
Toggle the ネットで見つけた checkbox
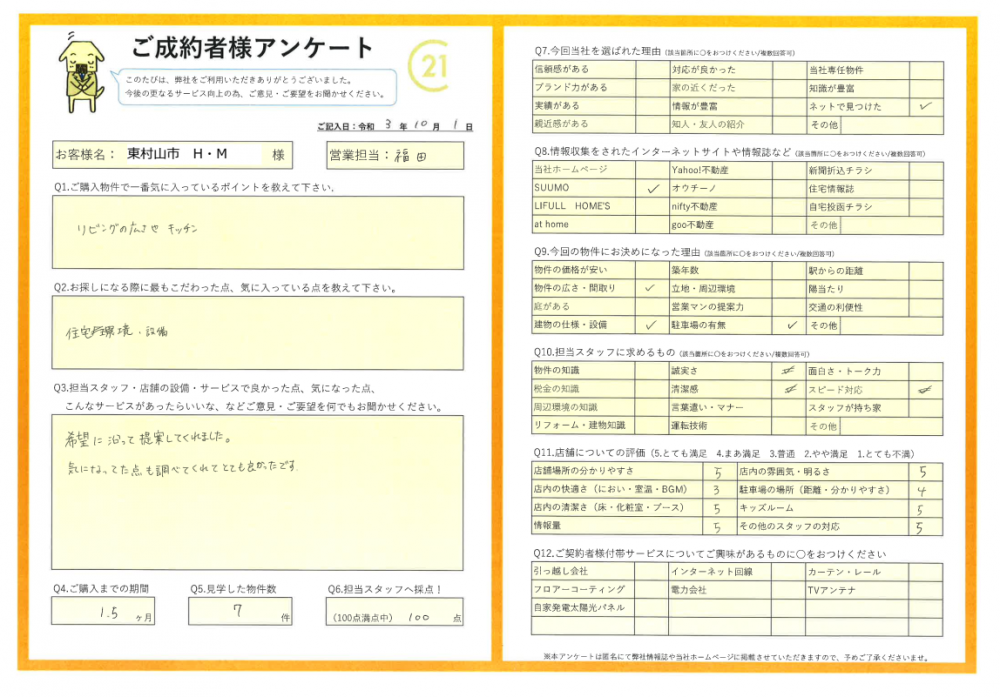[x=925, y=106]
